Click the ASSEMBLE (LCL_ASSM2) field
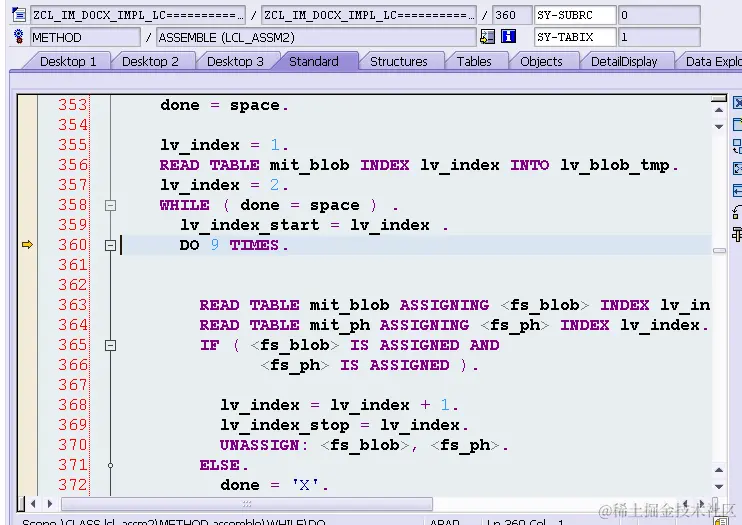The image size is (742, 525). tap(316, 37)
